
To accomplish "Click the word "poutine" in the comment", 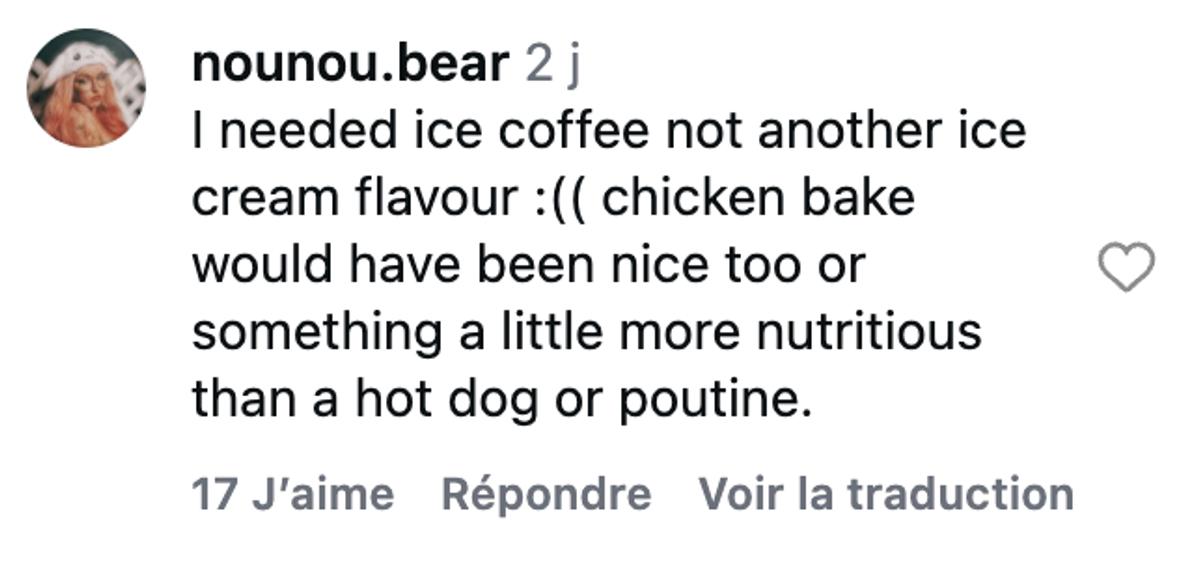I will tap(710, 400).
